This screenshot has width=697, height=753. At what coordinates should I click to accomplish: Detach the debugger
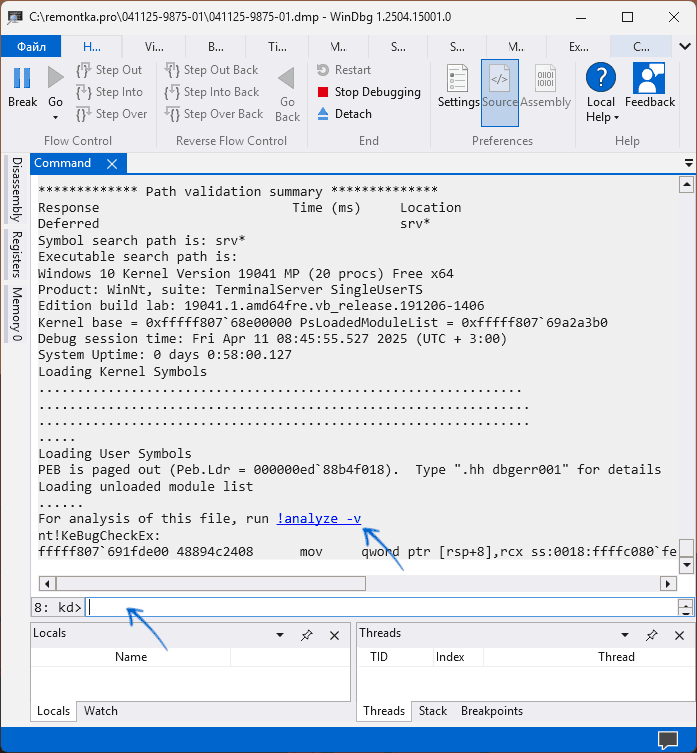pos(344,114)
